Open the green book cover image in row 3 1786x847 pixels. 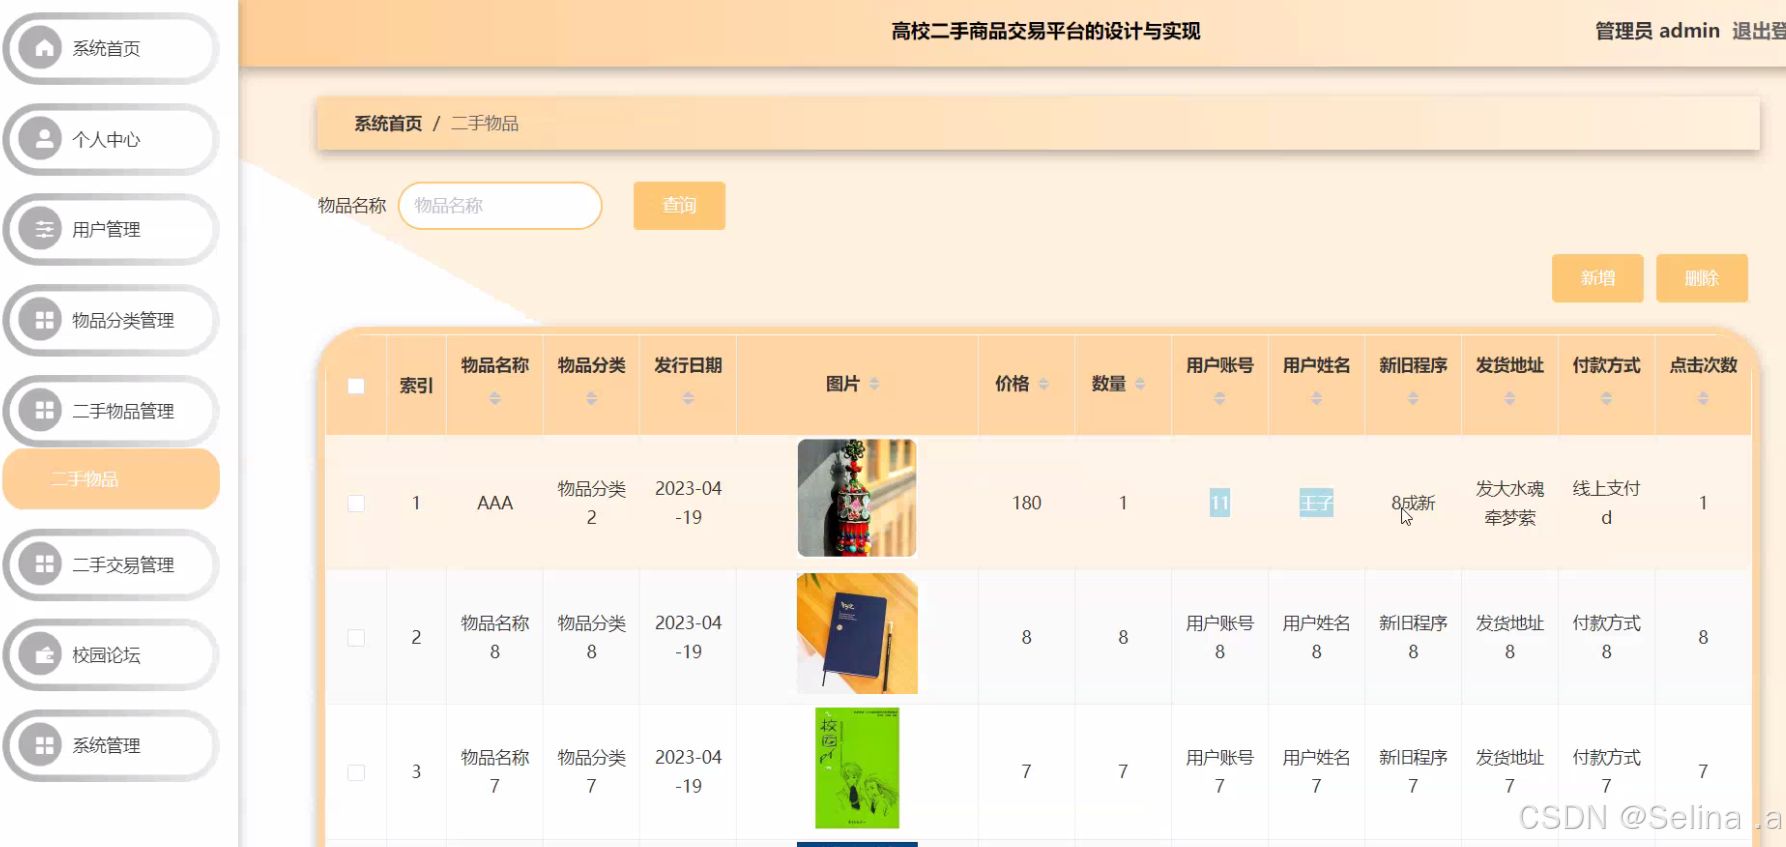tap(857, 768)
